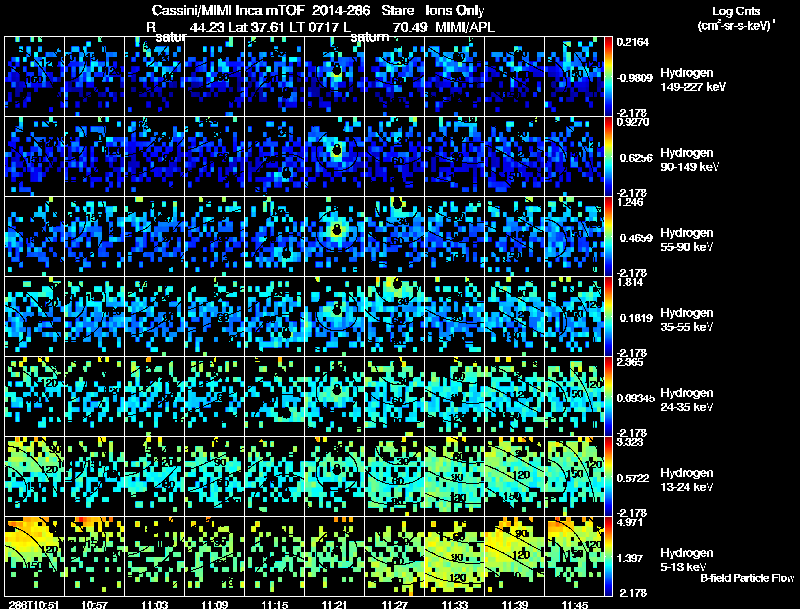The image size is (800, 609).
Task: Click the Saturn dot in the 90-149 keV 11:21 panel
Action: (x=336, y=150)
